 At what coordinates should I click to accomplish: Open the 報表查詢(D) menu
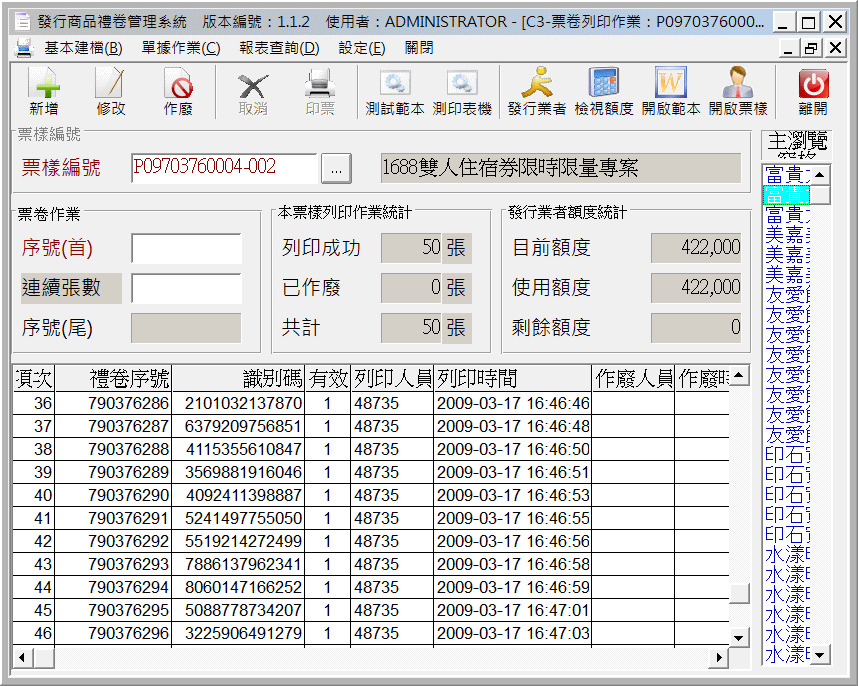(279, 48)
